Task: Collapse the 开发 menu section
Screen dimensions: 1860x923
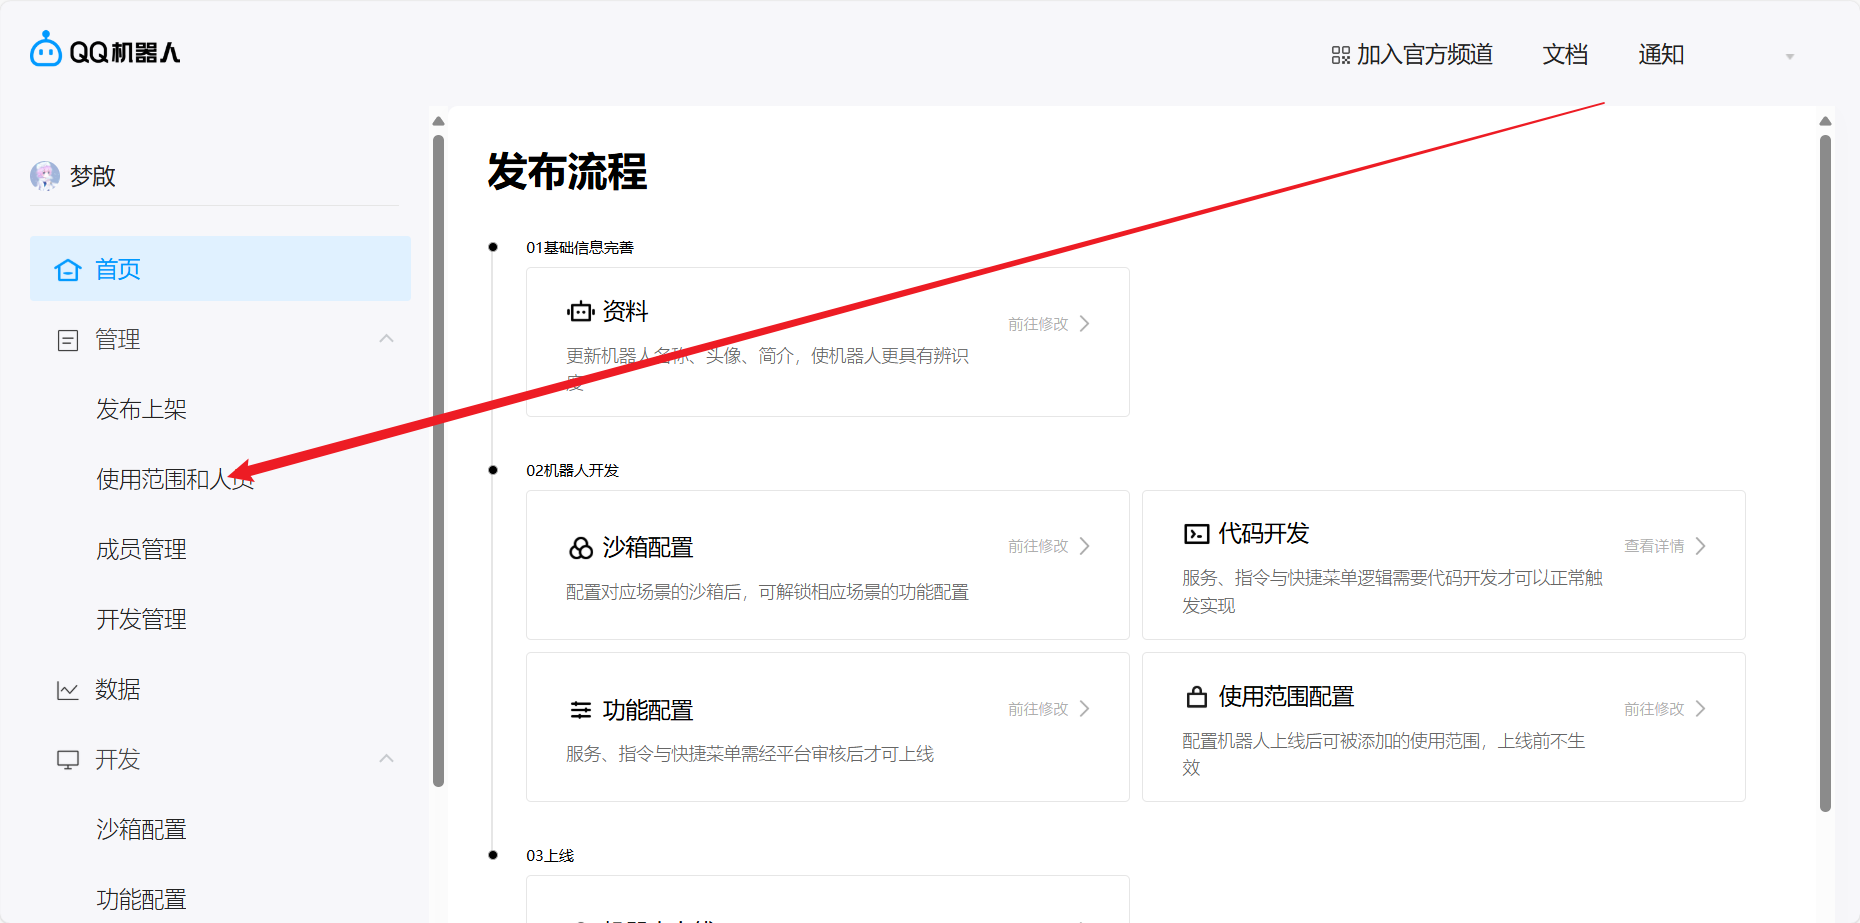Action: (387, 759)
